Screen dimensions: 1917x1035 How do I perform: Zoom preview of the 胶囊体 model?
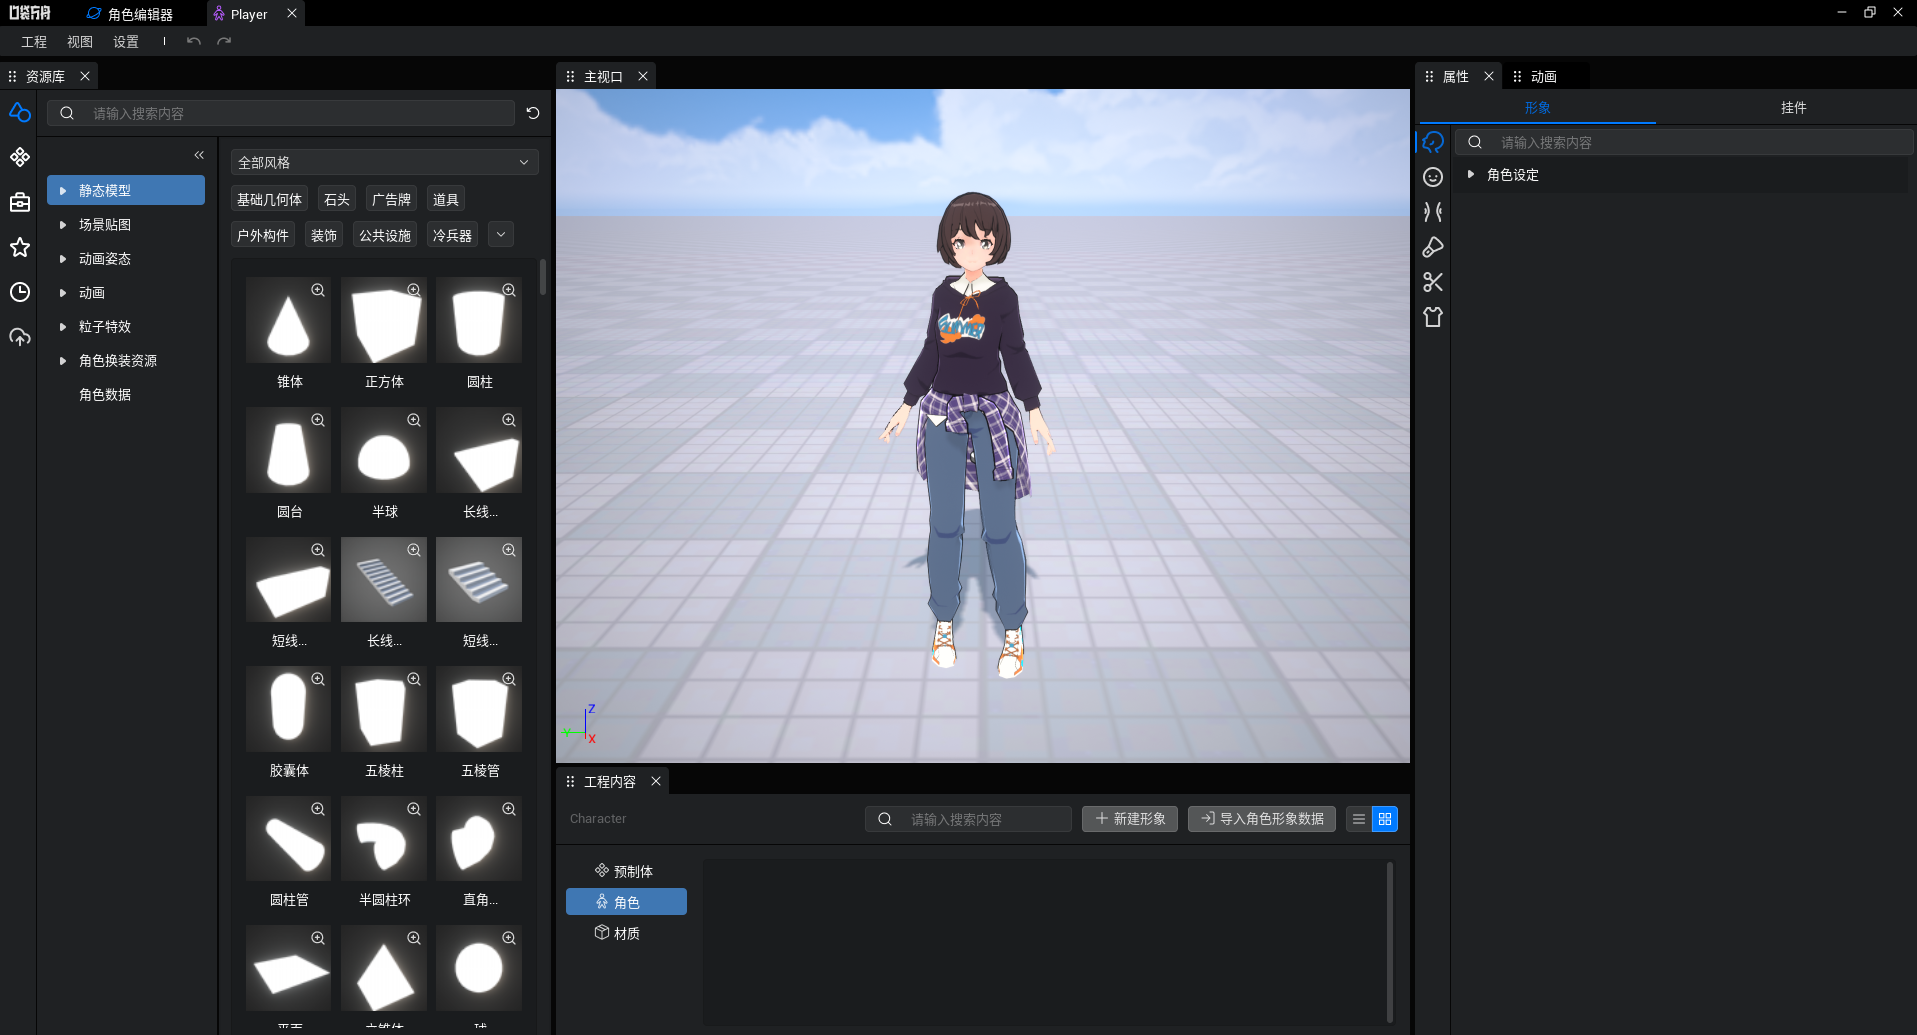(x=318, y=679)
